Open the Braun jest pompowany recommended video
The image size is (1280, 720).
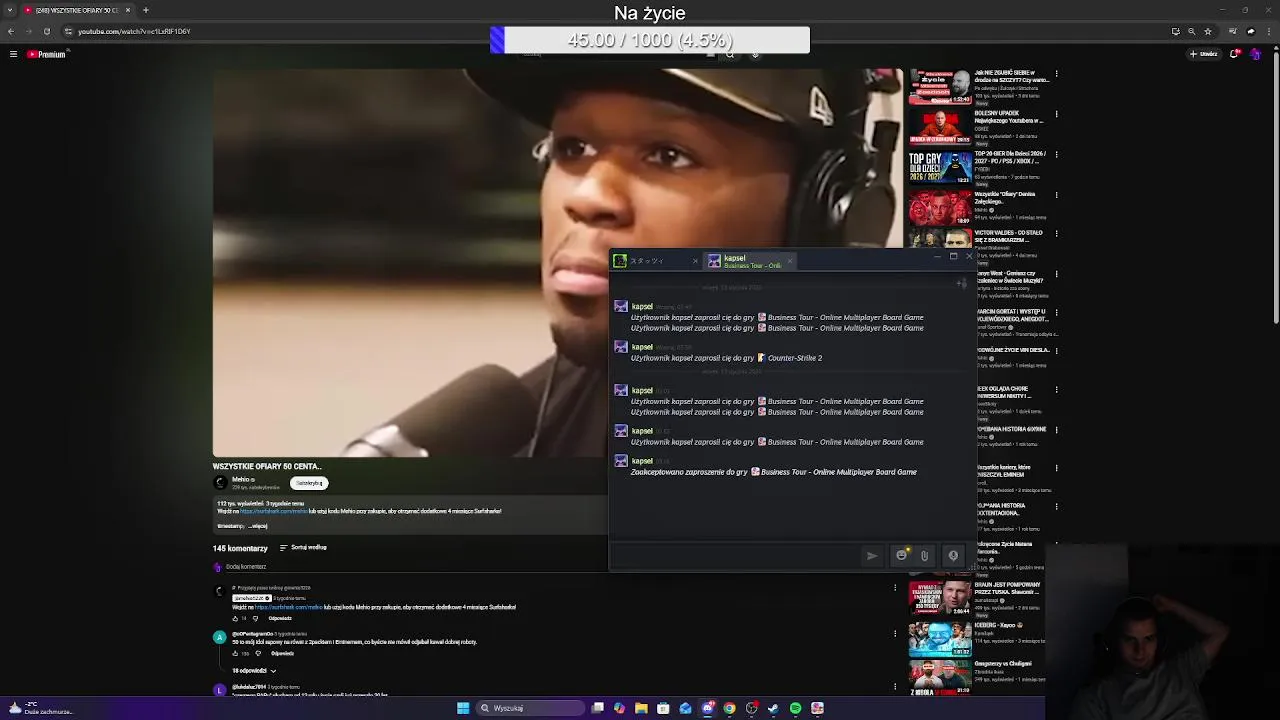(x=939, y=598)
